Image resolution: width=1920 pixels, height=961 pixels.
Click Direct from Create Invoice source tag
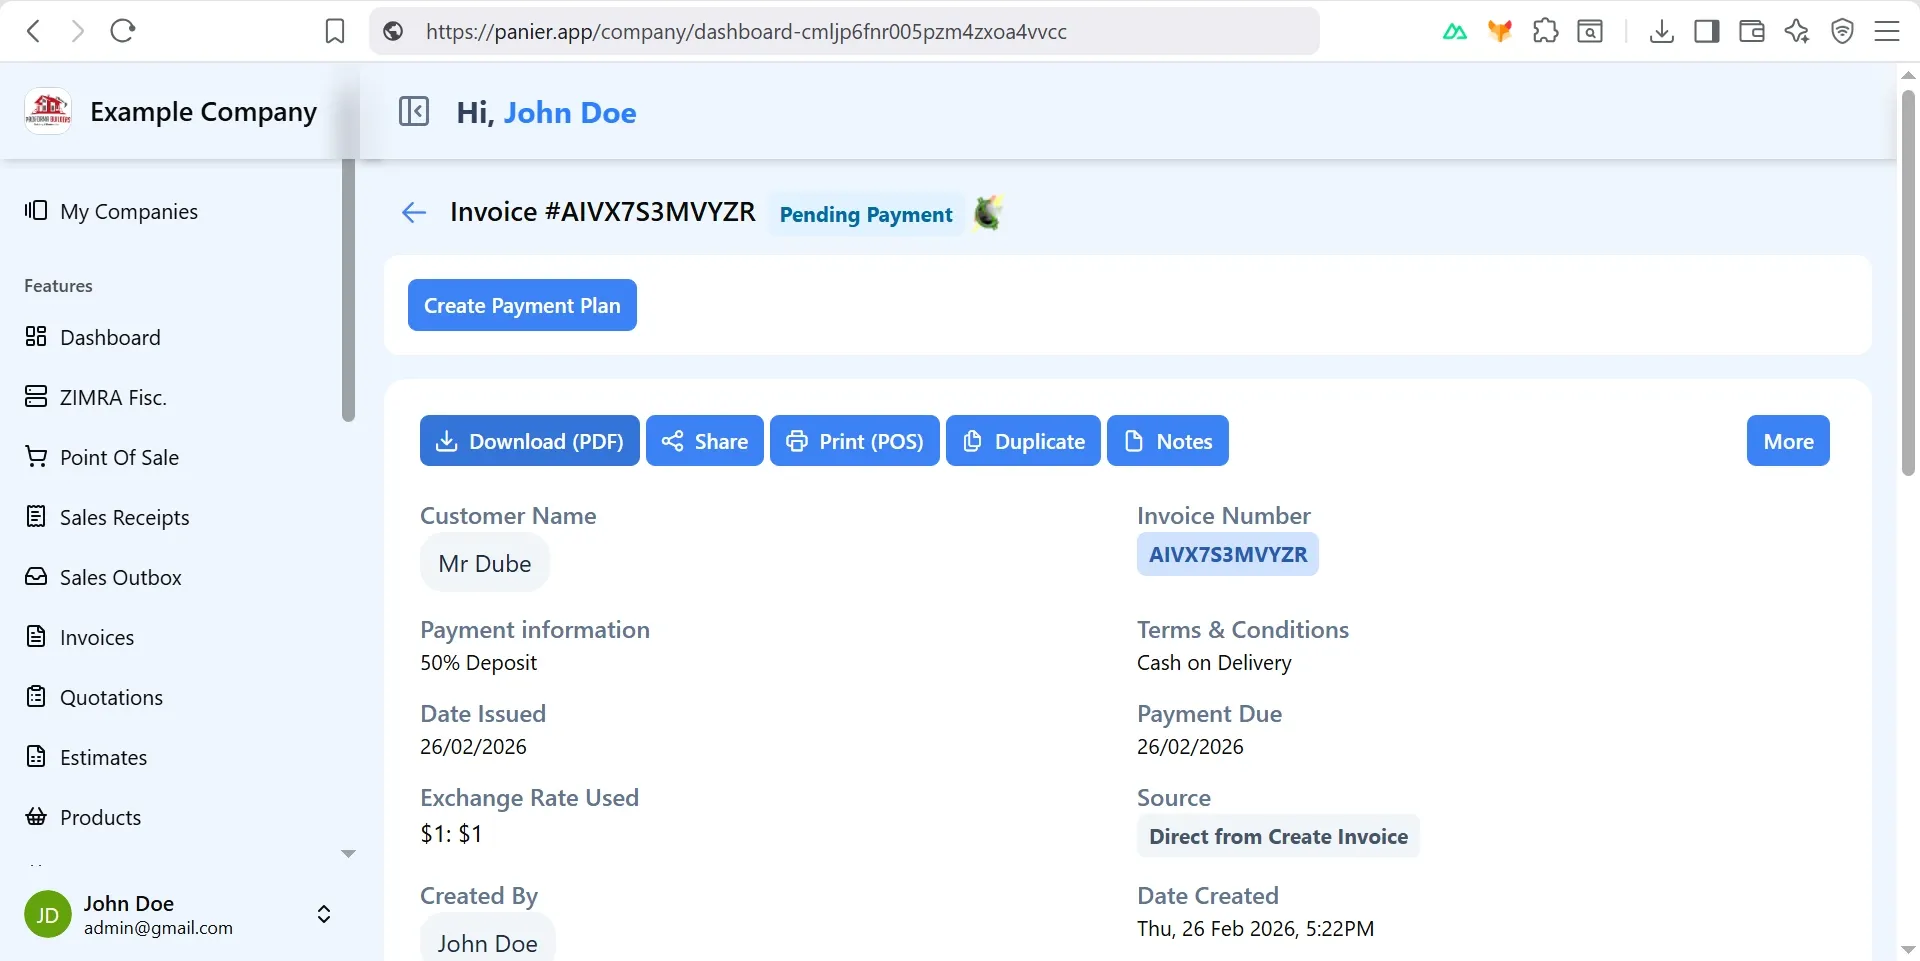tap(1278, 836)
